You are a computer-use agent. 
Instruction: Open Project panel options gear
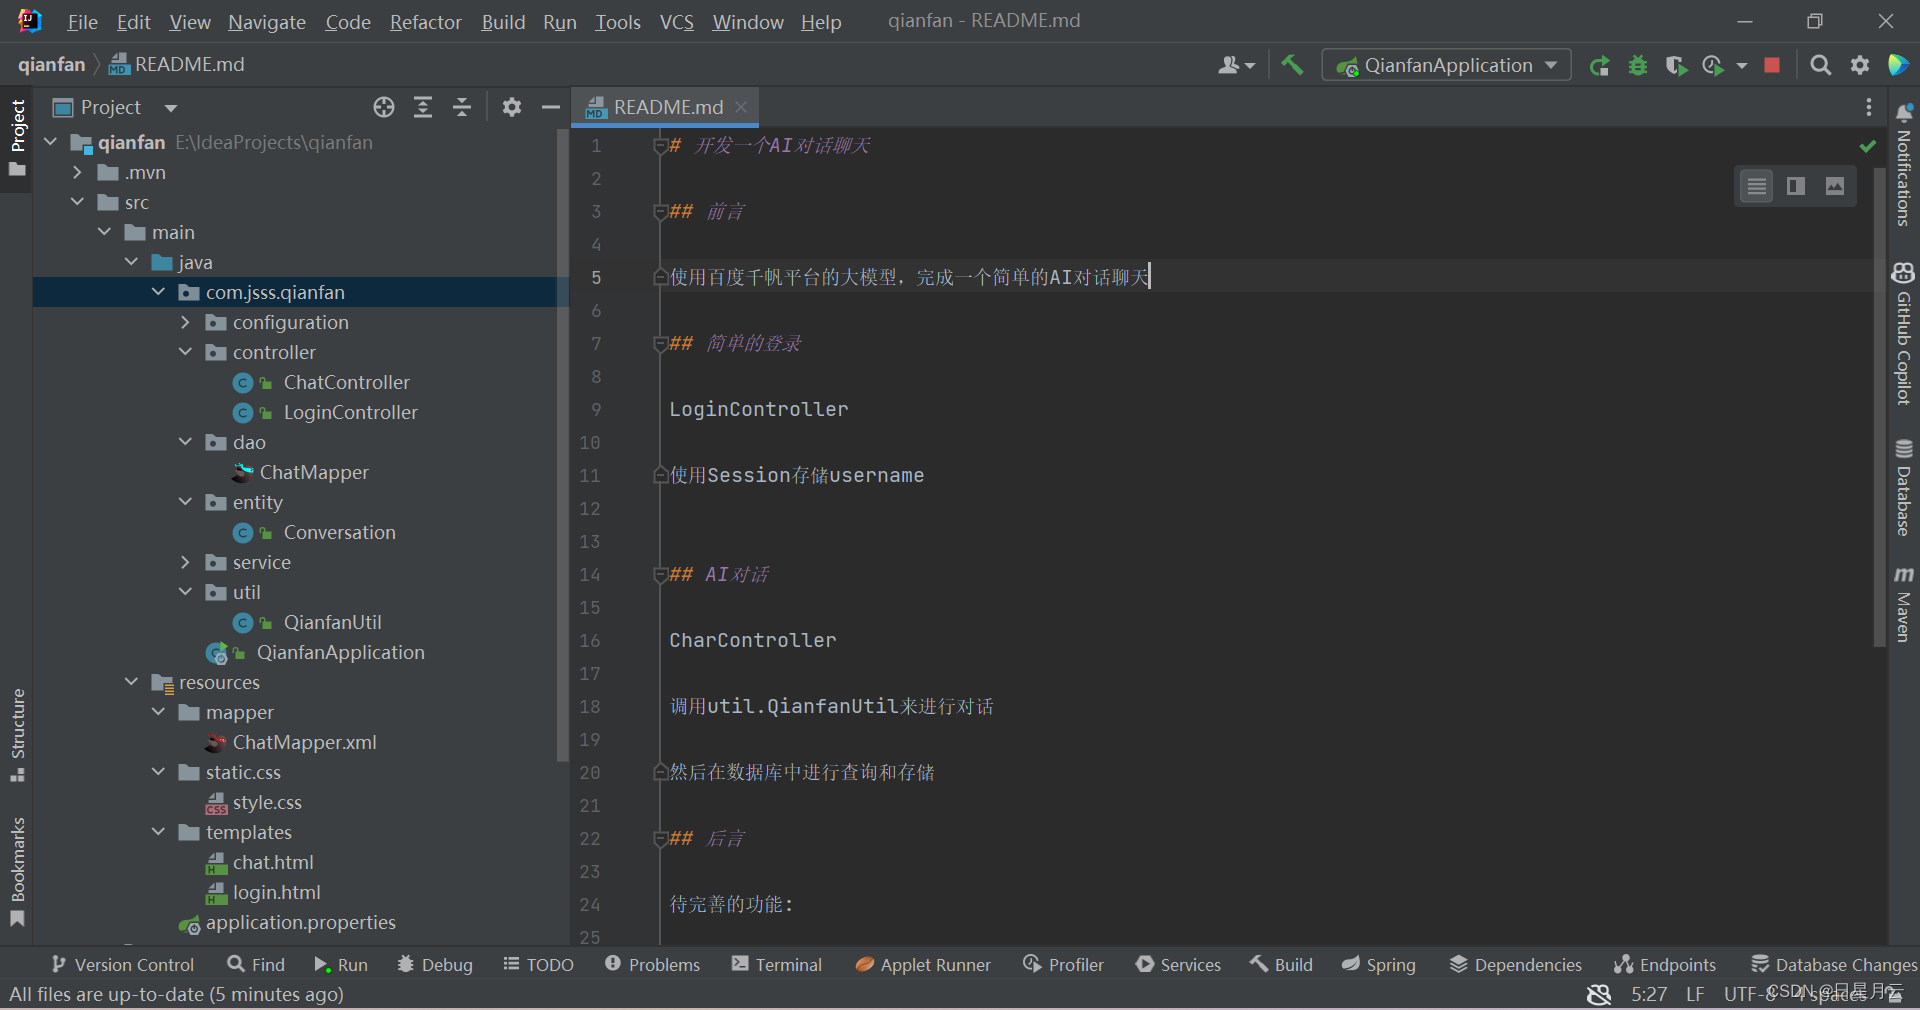coord(512,107)
